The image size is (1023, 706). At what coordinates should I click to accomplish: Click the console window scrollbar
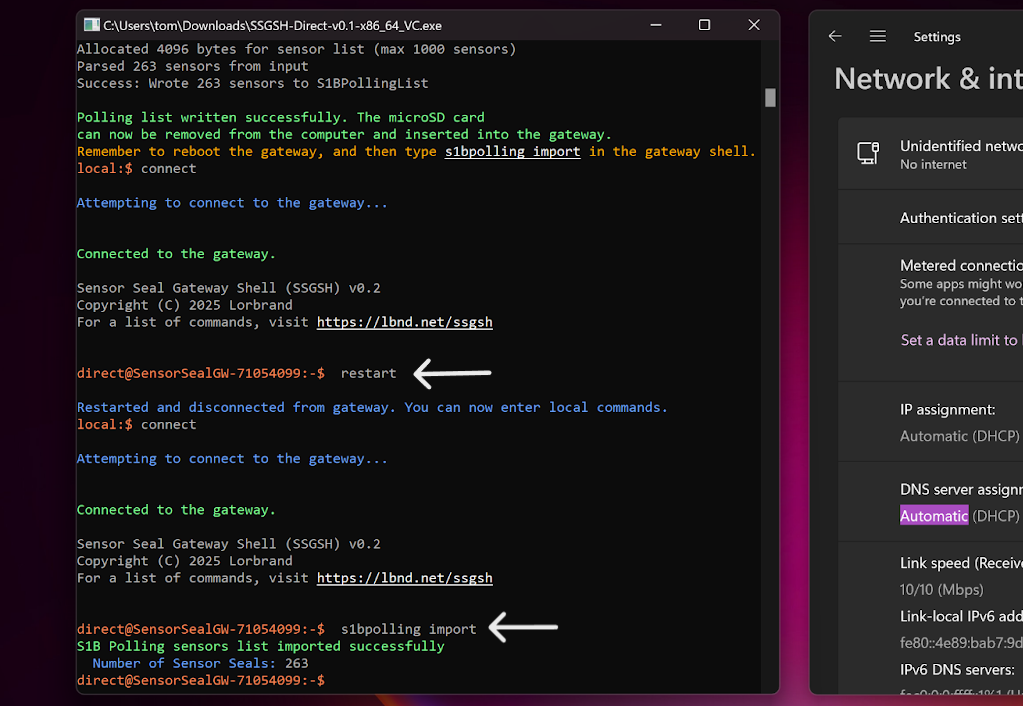[769, 98]
